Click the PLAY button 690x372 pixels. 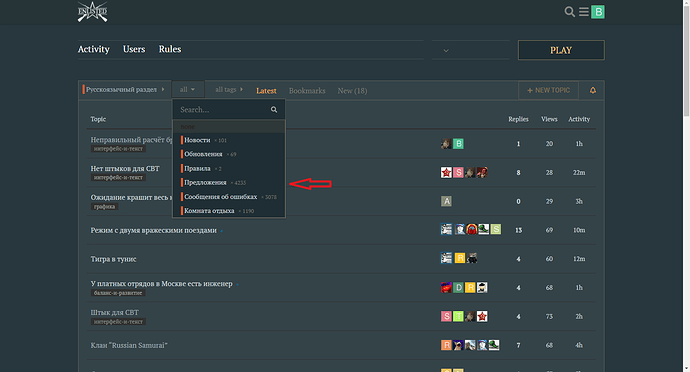tap(561, 50)
